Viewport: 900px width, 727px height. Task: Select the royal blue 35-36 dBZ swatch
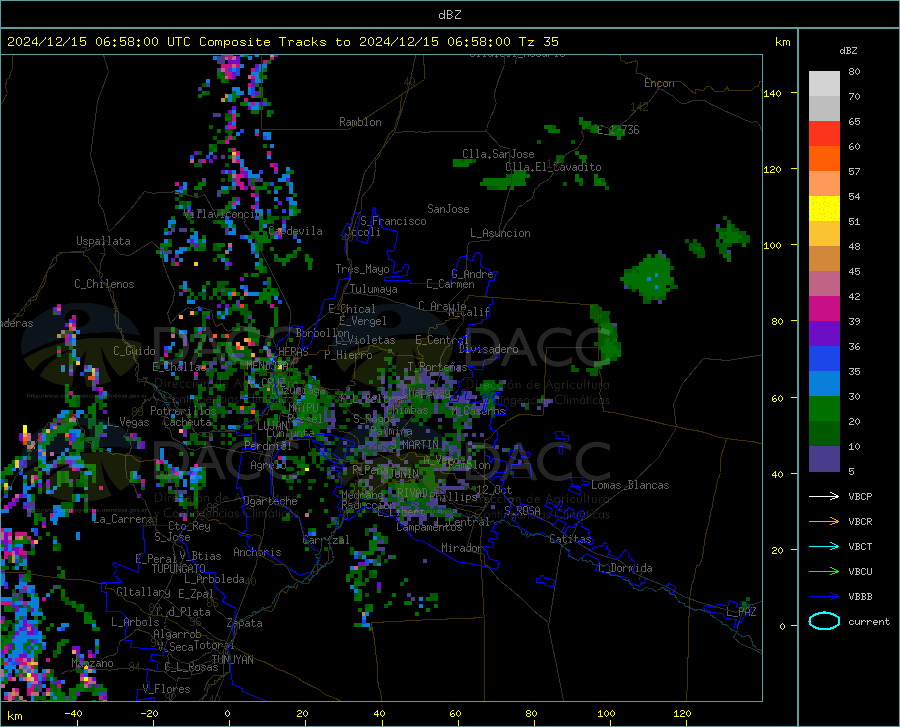point(824,359)
